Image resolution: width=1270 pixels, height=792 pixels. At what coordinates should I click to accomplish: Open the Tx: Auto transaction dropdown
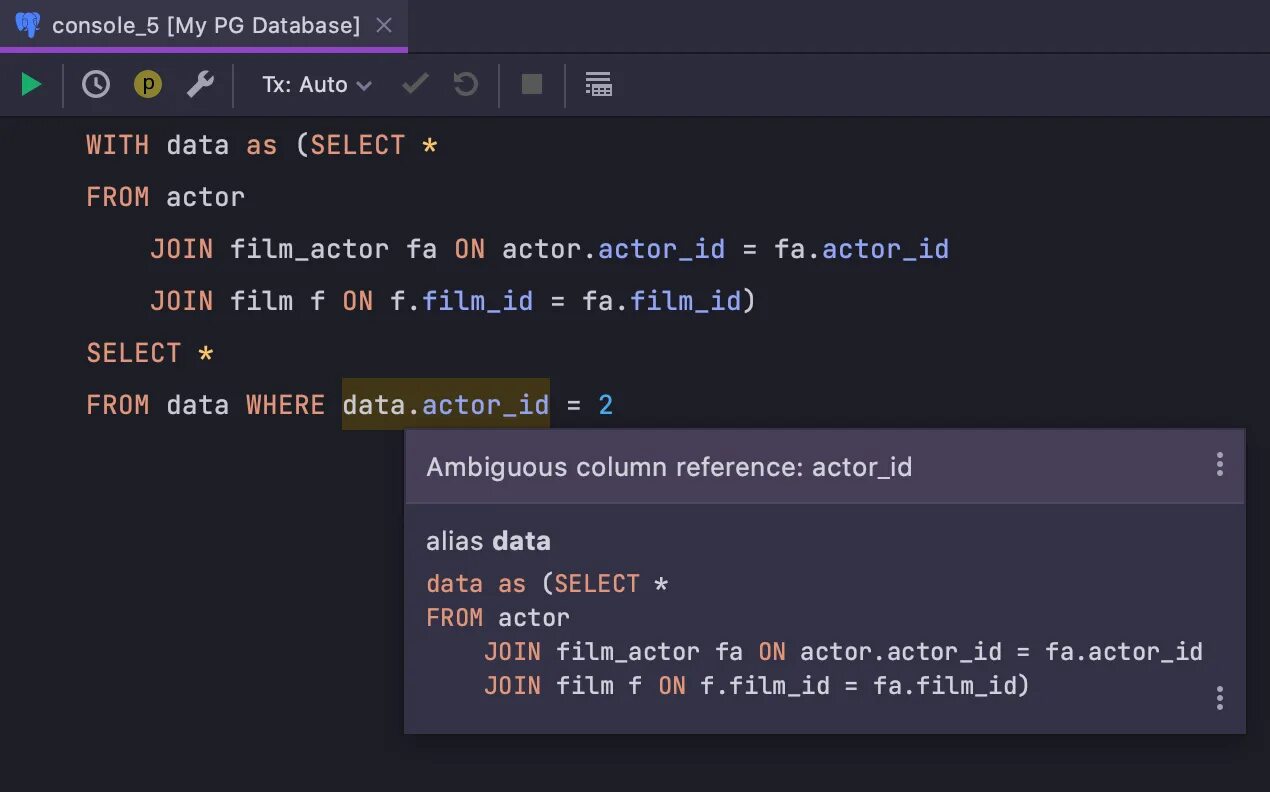[x=316, y=85]
